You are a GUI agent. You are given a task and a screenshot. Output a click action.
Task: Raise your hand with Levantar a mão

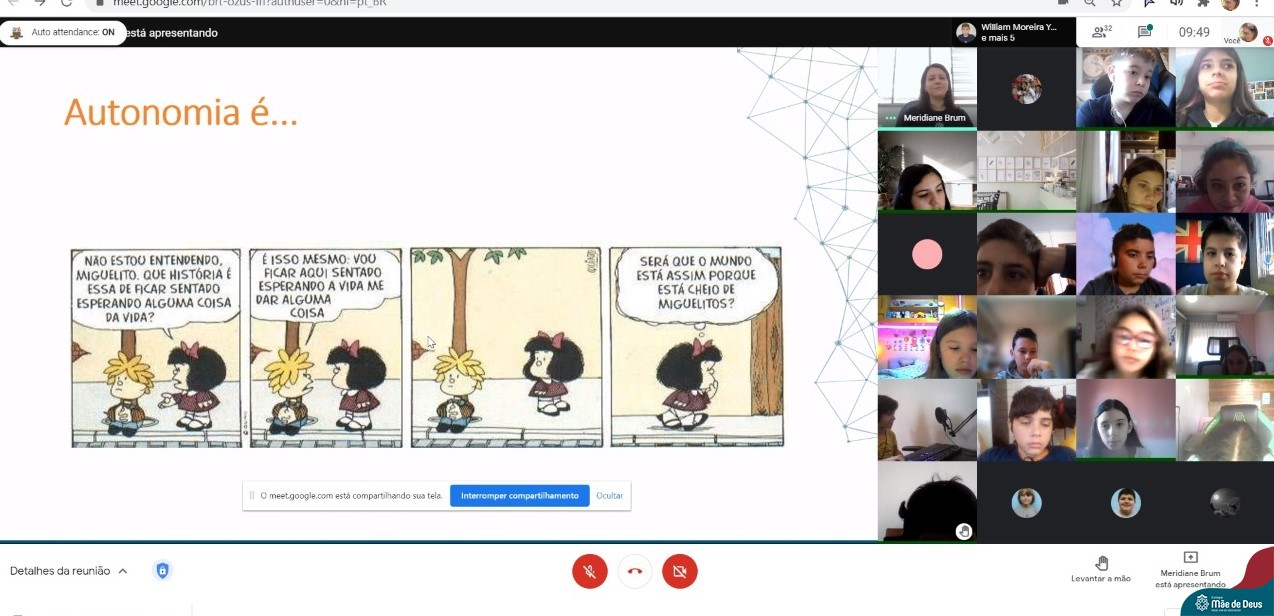[1101, 569]
